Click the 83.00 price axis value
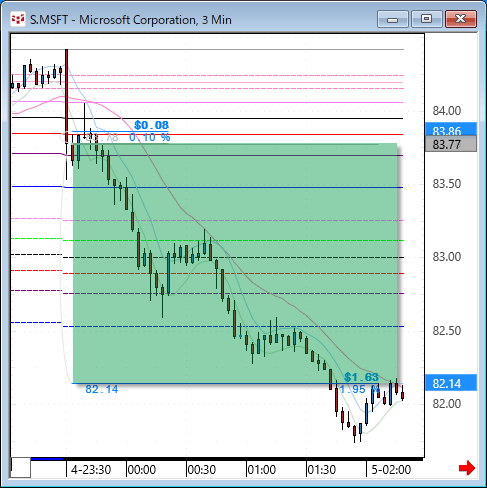This screenshot has height=488, width=487. pos(447,257)
